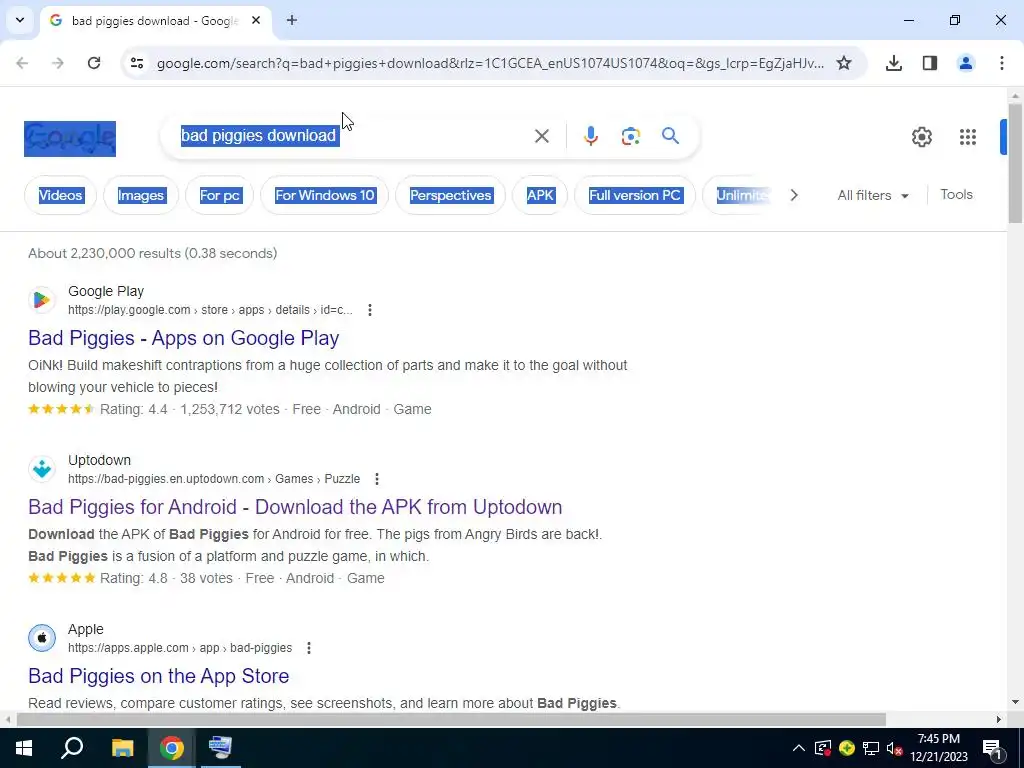Select the Full version PC filter chip

[635, 195]
